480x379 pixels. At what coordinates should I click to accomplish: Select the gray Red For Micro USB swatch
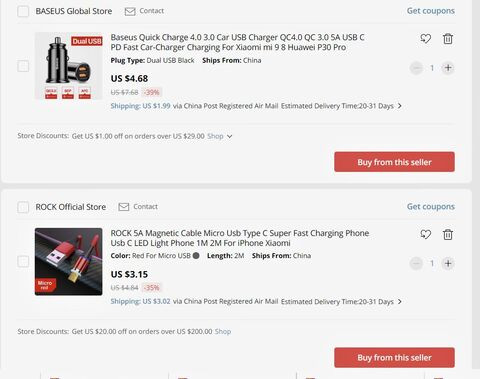(196, 256)
